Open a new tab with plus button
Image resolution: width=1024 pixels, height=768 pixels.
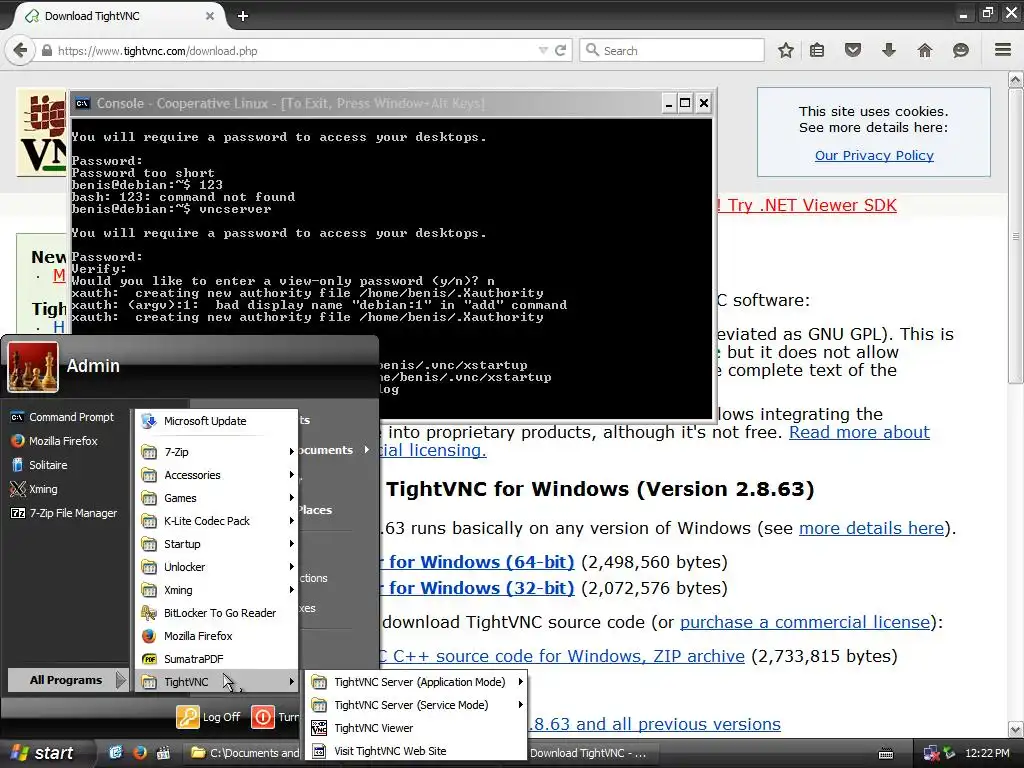[243, 16]
